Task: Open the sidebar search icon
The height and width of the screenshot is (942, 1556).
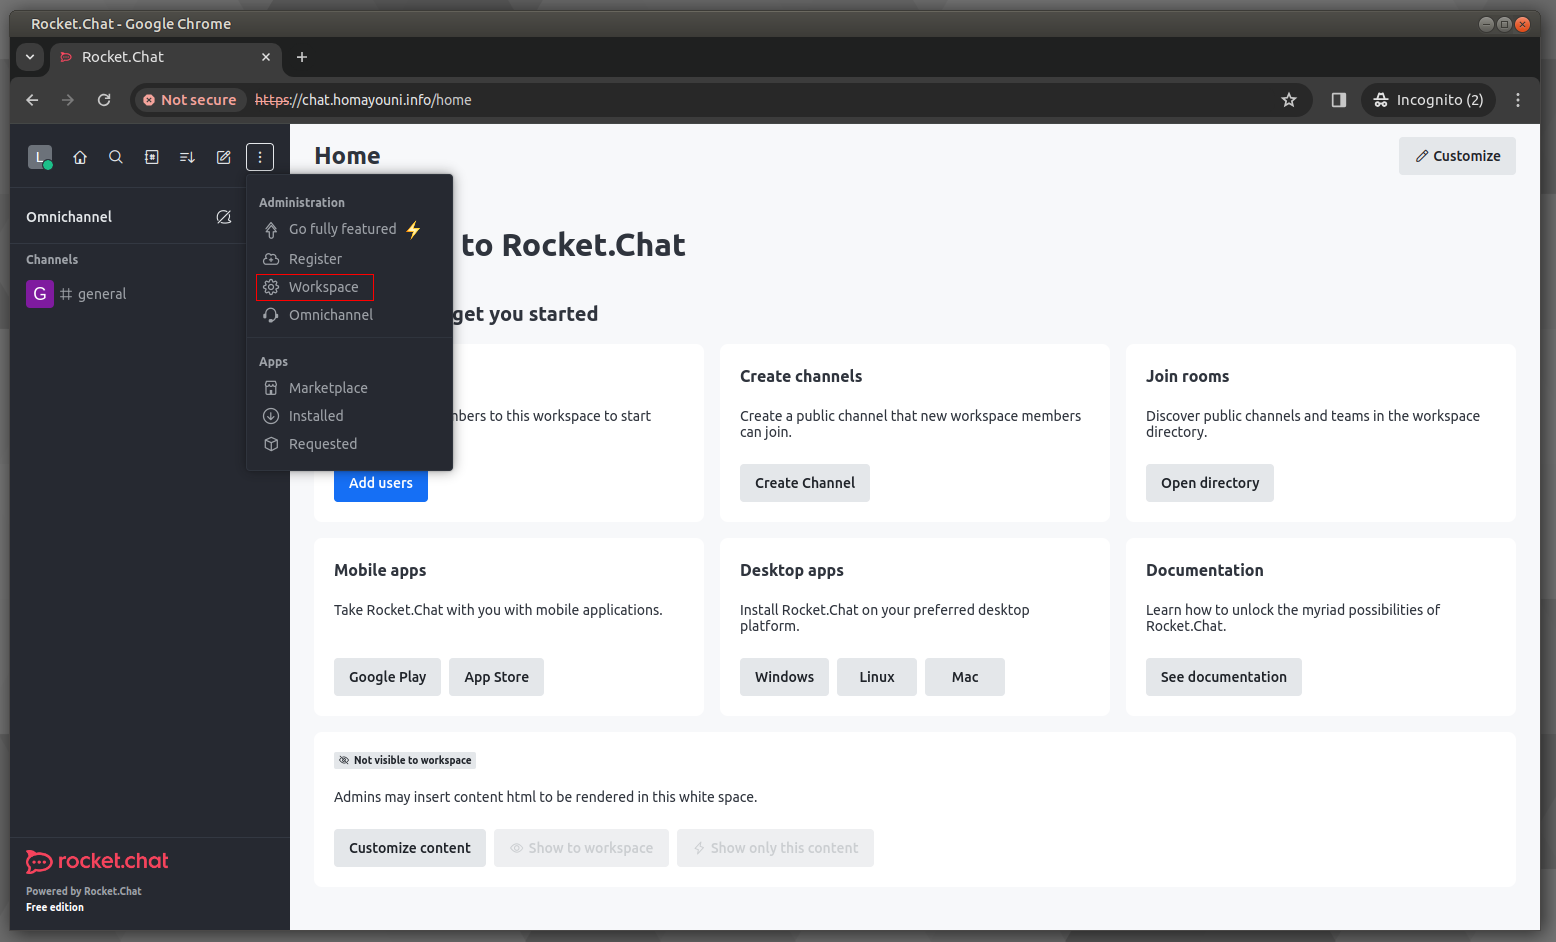Action: (116, 157)
